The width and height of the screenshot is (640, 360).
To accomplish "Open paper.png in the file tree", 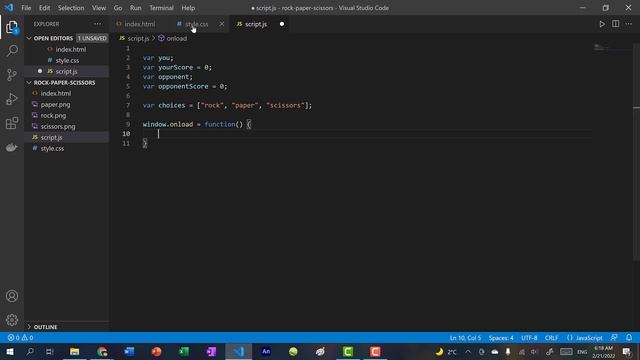I will coord(56,104).
